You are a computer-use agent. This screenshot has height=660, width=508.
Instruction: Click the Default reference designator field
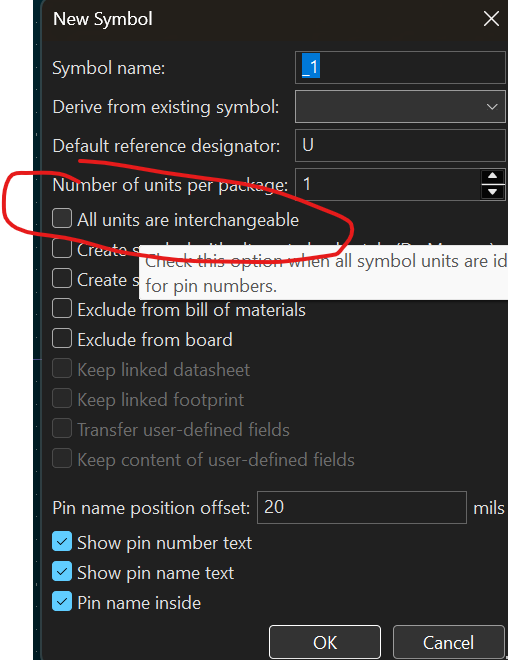click(400, 146)
